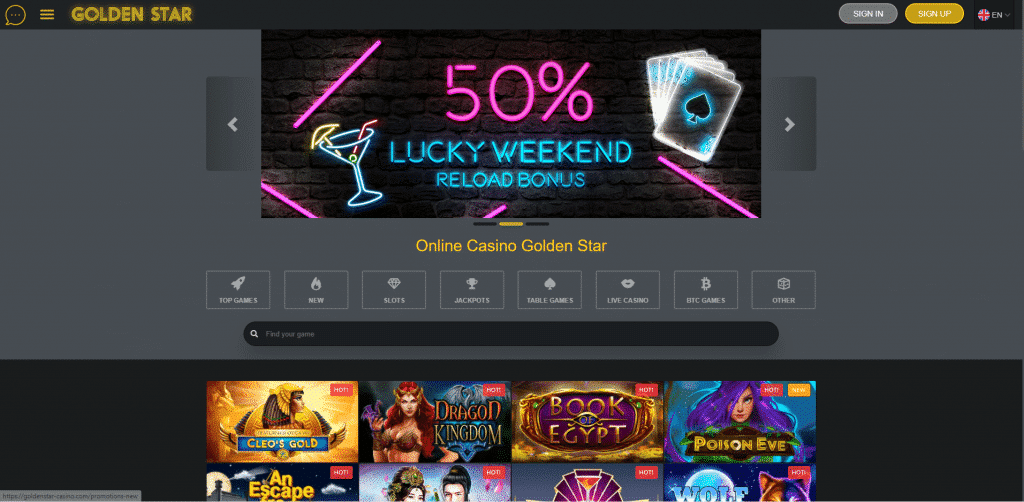Go to the next banner slide arrow
1024x502 pixels.
pos(790,124)
